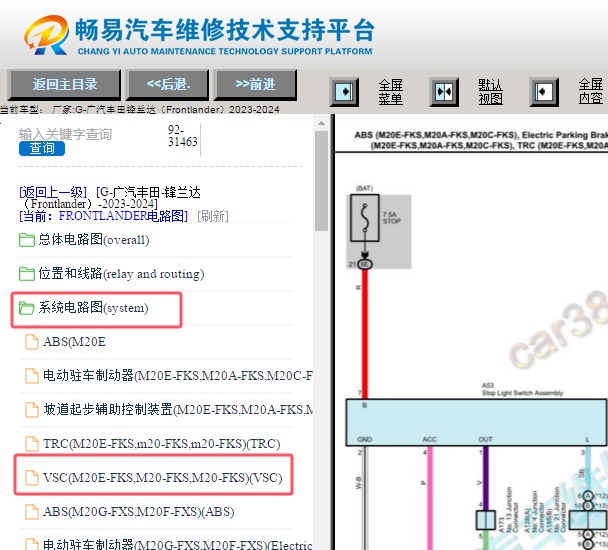Click the 7.5A STOP fuse symbol
This screenshot has height=550, width=608.
[365, 218]
